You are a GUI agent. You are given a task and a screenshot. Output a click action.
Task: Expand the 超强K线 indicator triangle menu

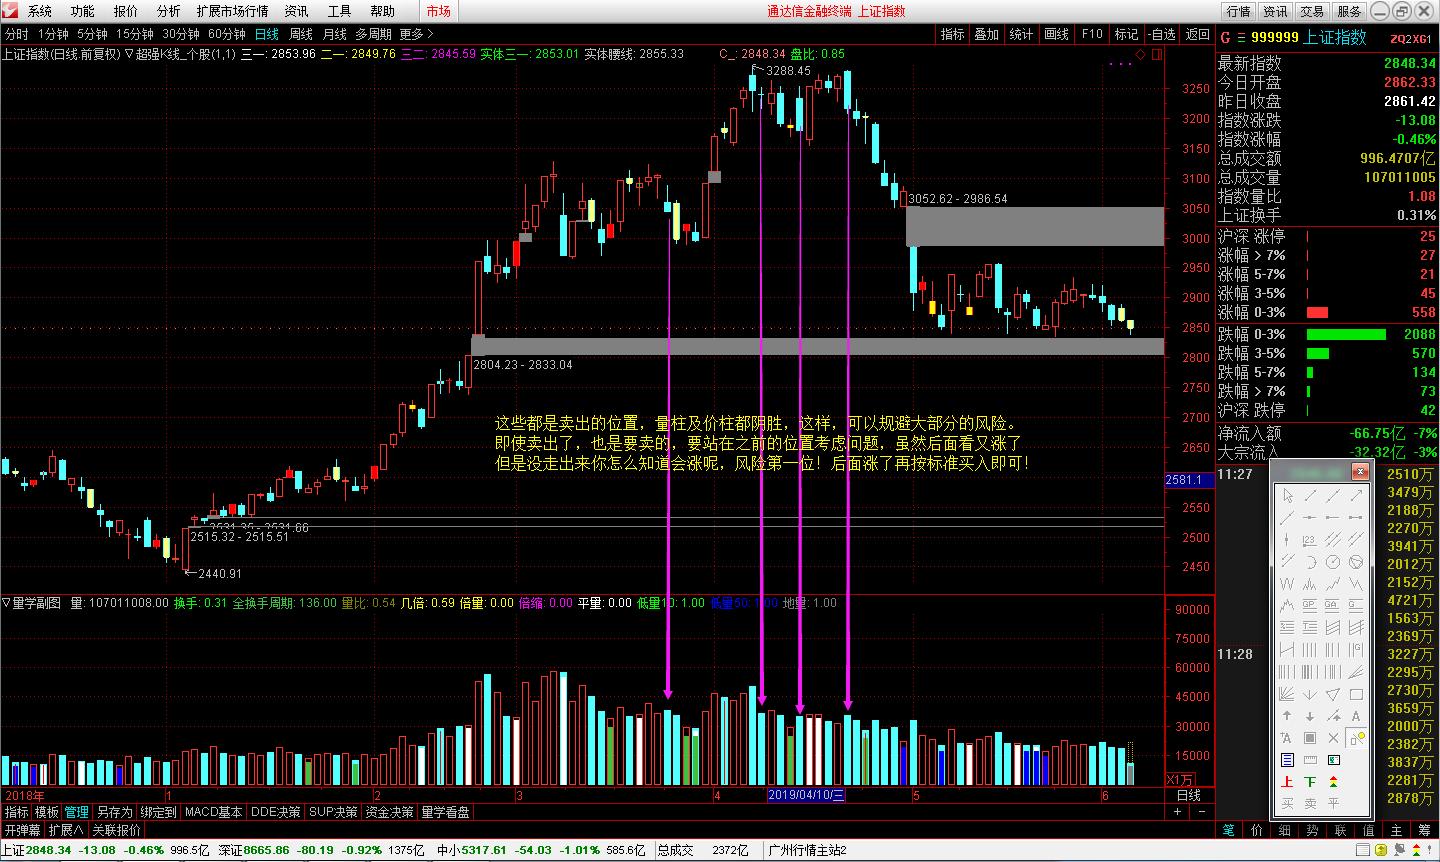click(129, 54)
